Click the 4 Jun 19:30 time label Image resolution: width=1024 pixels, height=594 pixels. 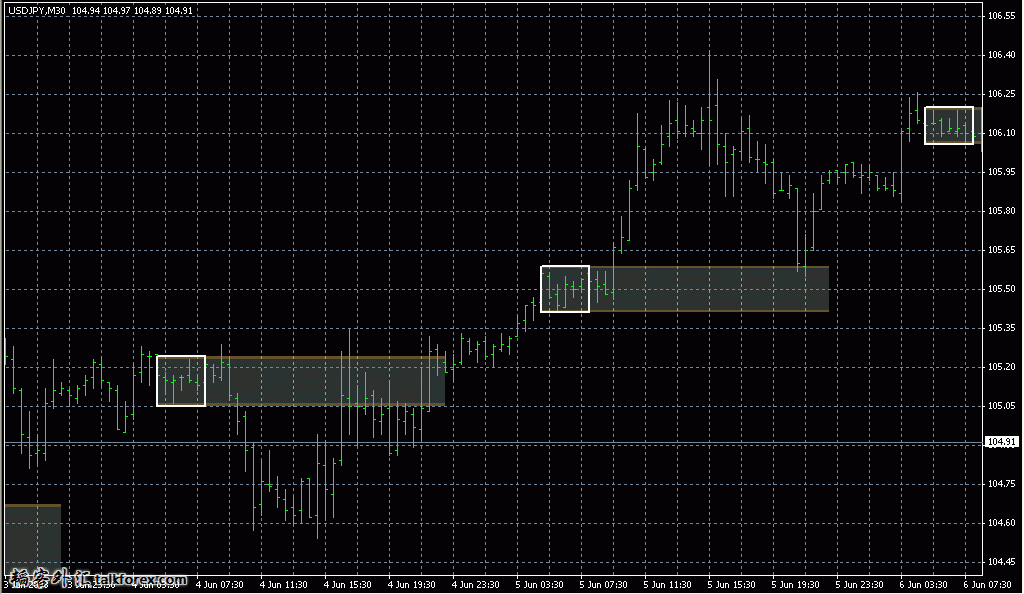(411, 585)
